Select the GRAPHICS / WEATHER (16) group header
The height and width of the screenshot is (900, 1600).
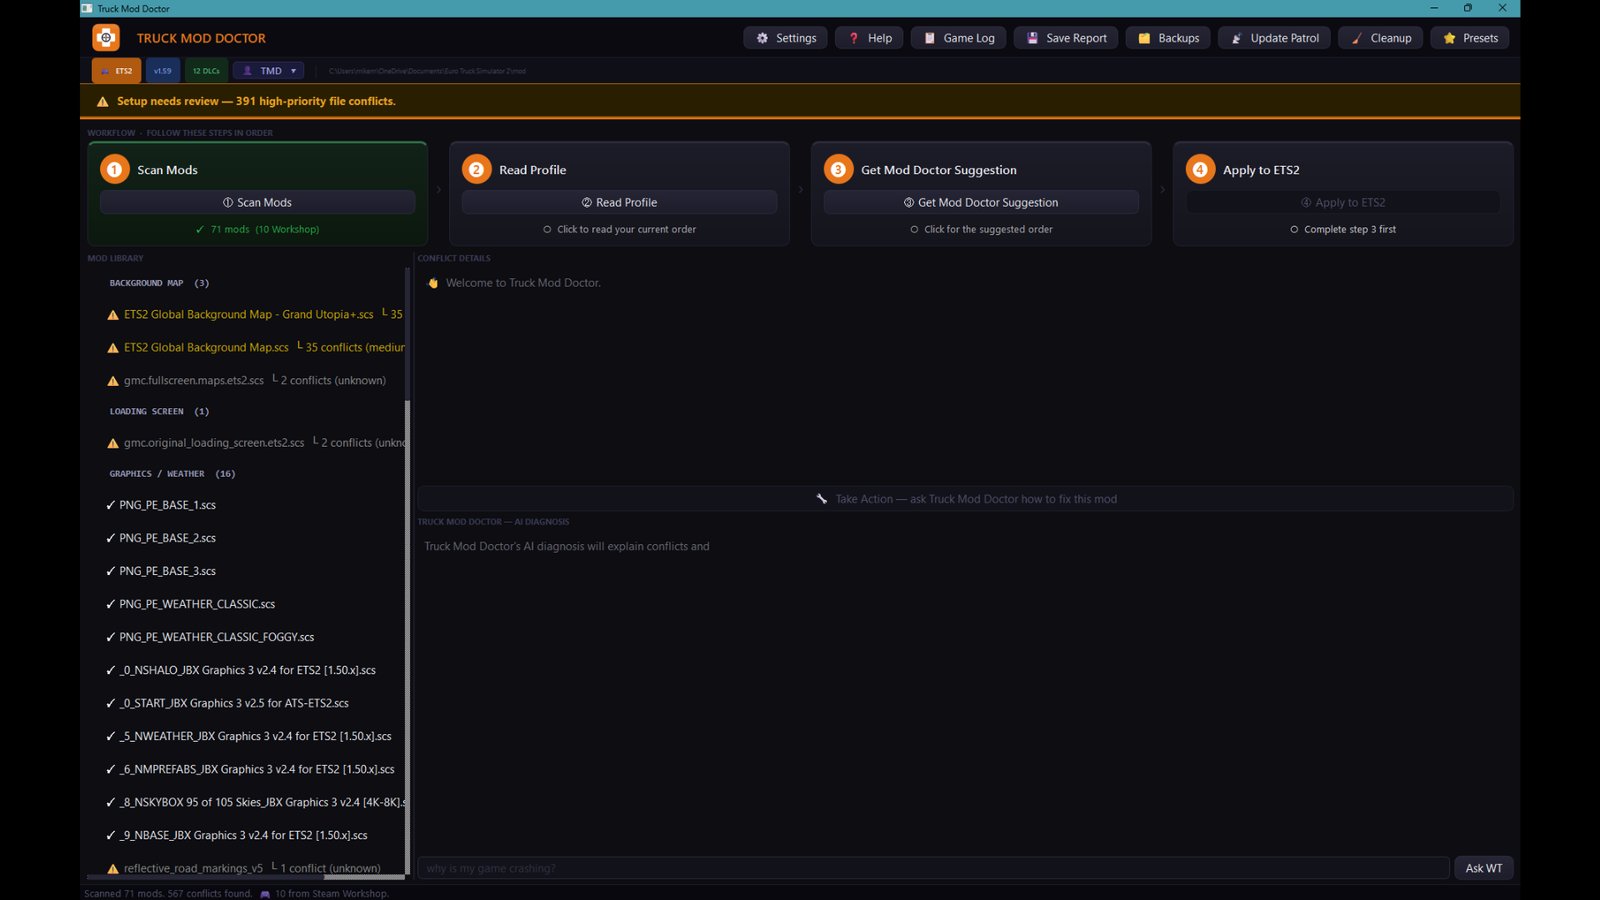pyautogui.click(x=172, y=474)
